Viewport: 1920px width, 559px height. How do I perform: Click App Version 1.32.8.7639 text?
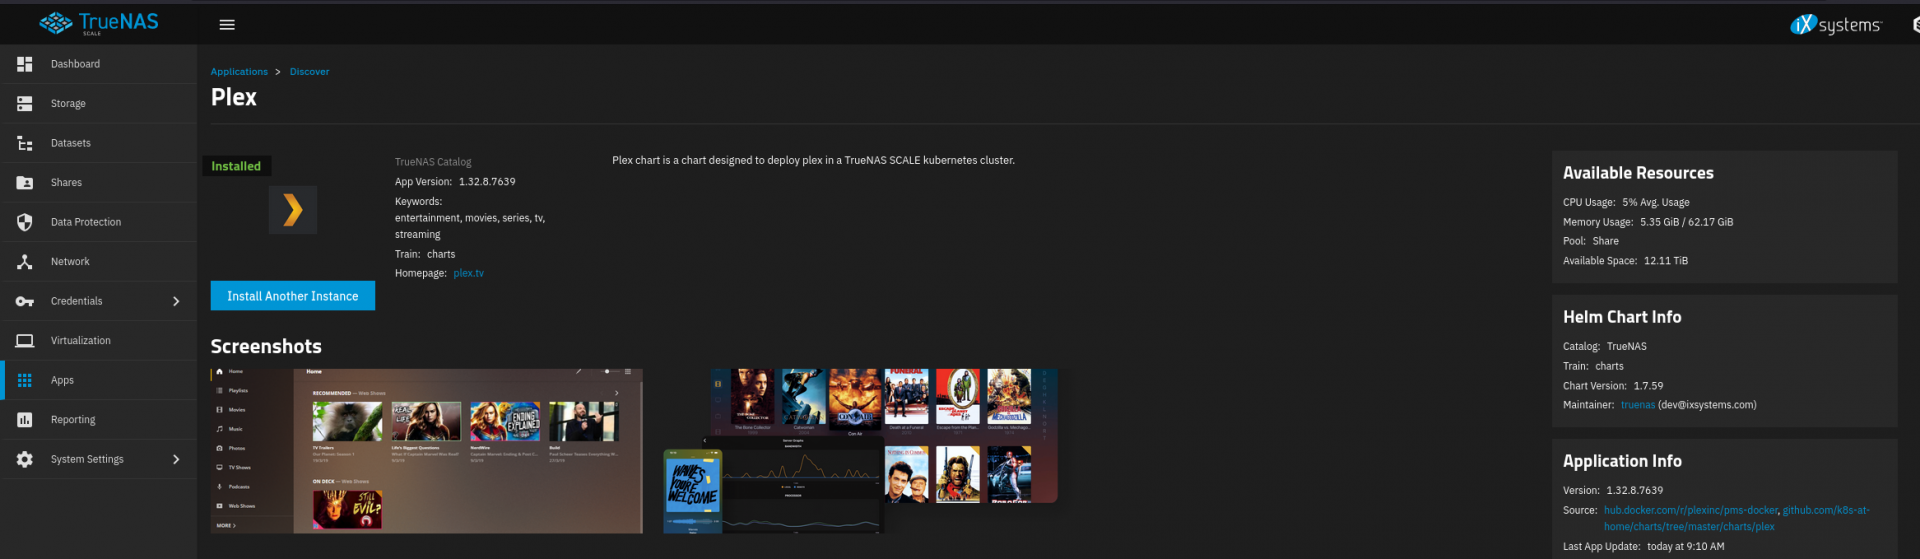pyautogui.click(x=455, y=182)
